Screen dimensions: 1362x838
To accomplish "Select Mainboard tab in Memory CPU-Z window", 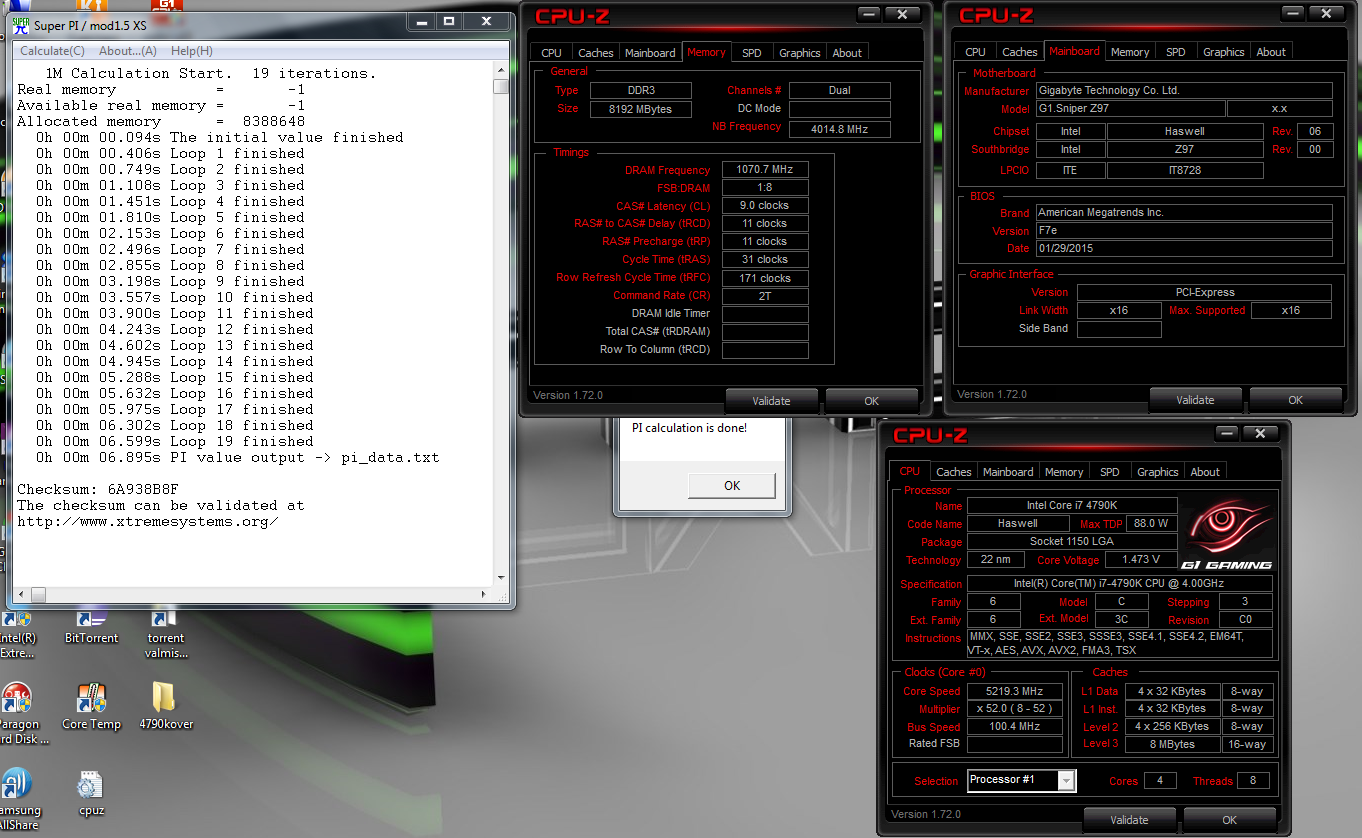I will pos(649,52).
